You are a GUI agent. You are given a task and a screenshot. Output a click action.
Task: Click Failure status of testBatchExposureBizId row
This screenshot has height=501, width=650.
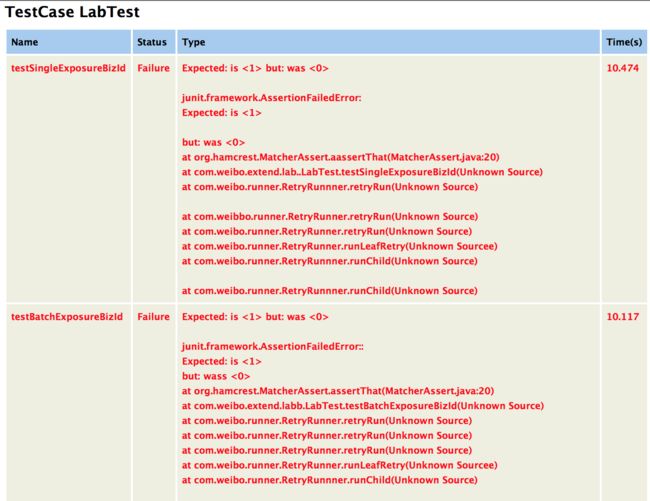153,317
